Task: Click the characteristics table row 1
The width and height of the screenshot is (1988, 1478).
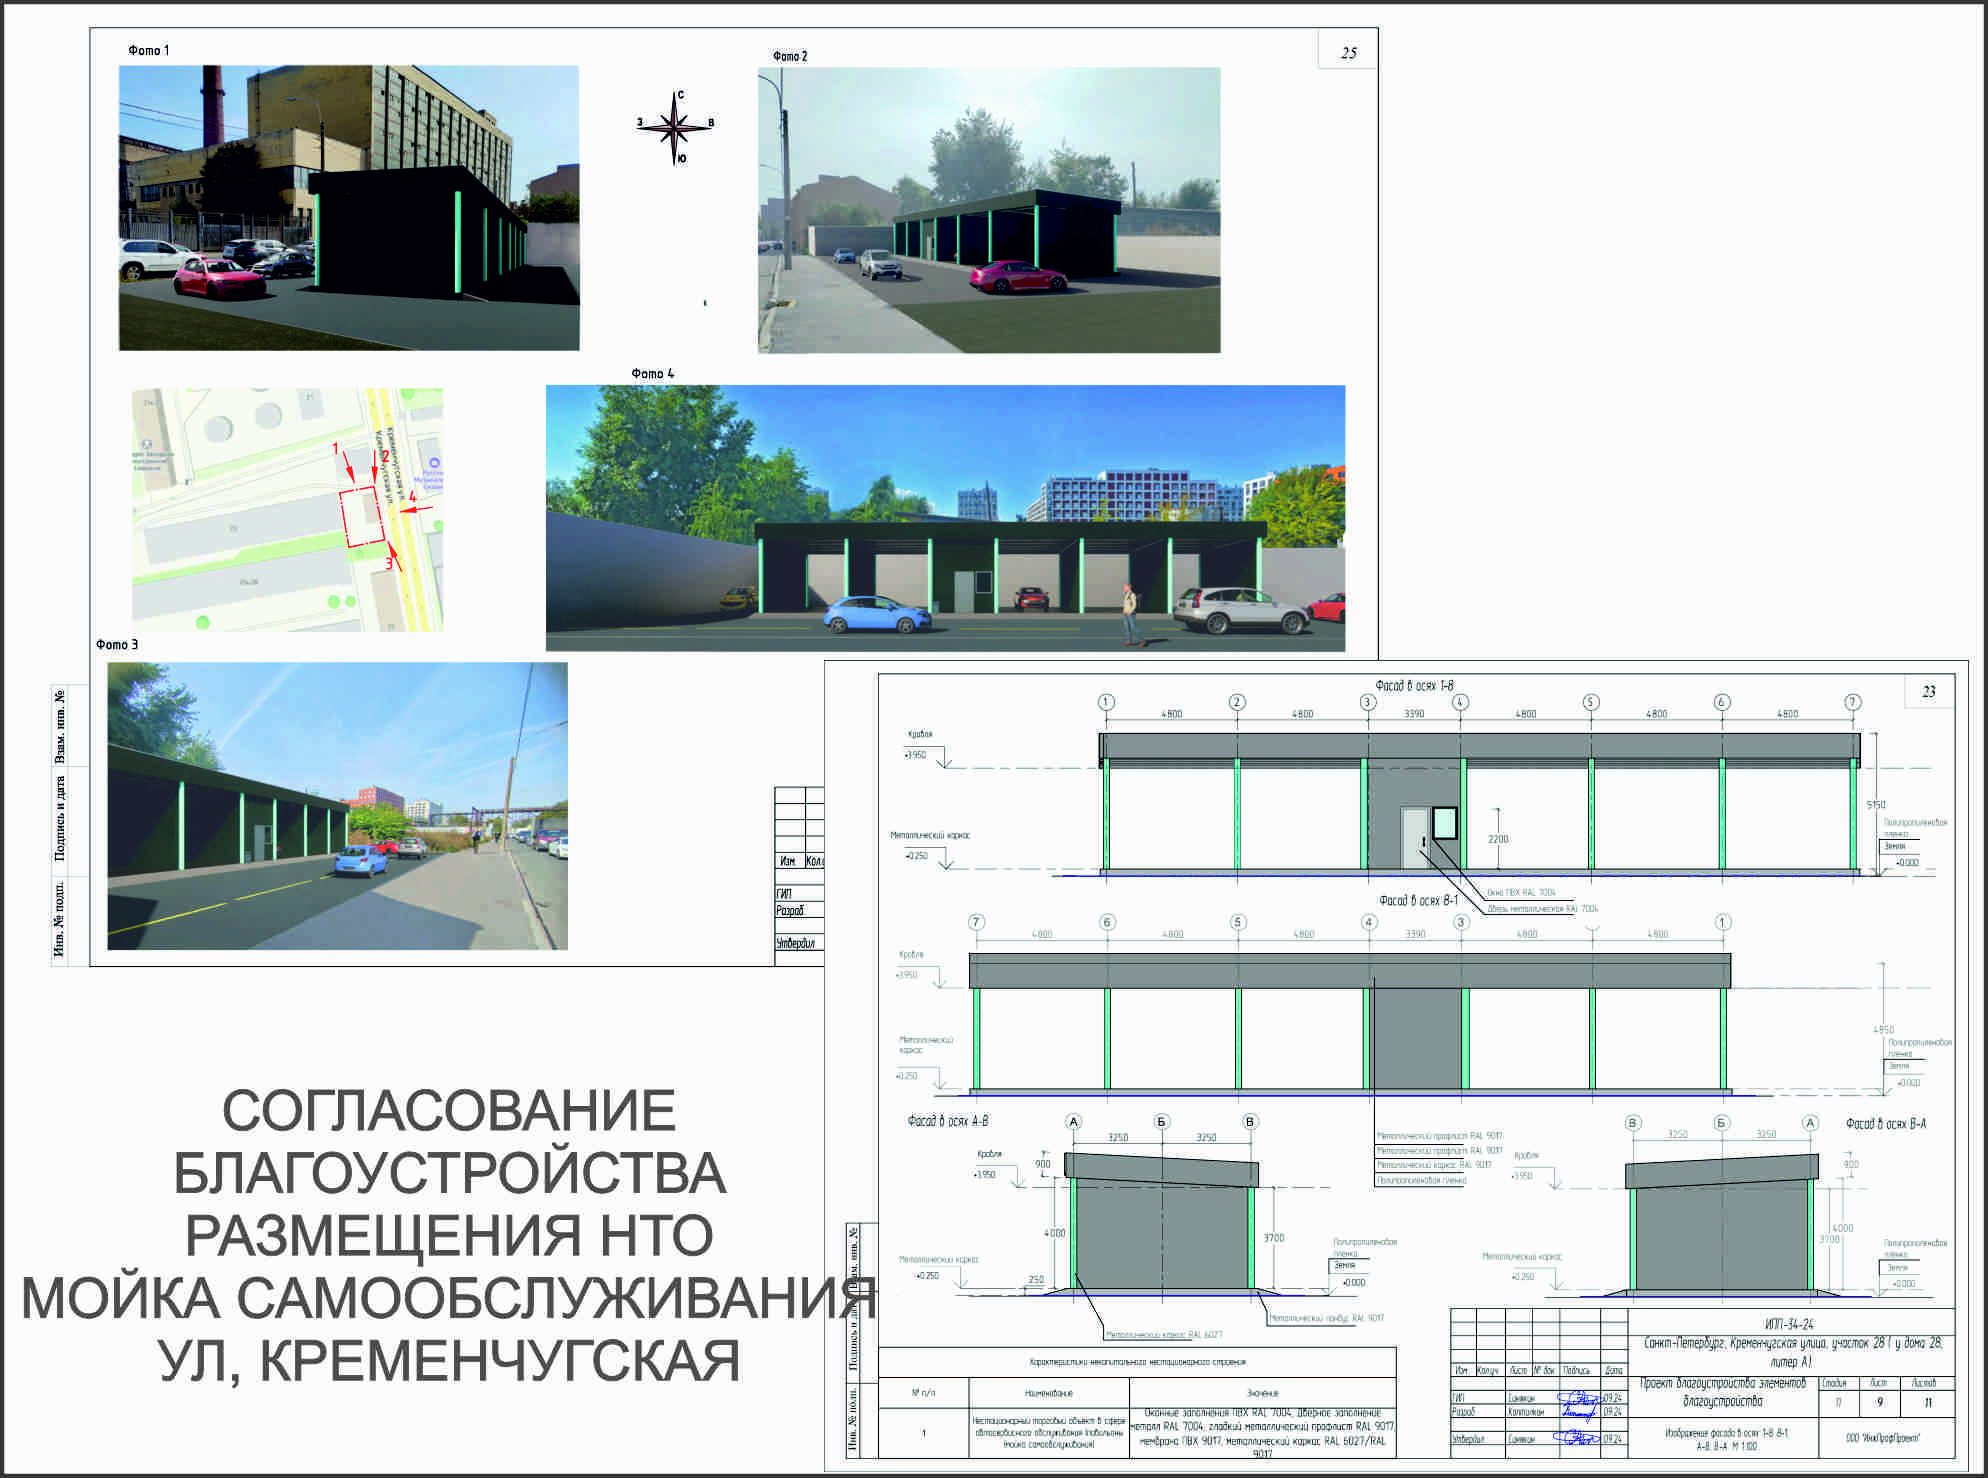Action: point(1137,1432)
